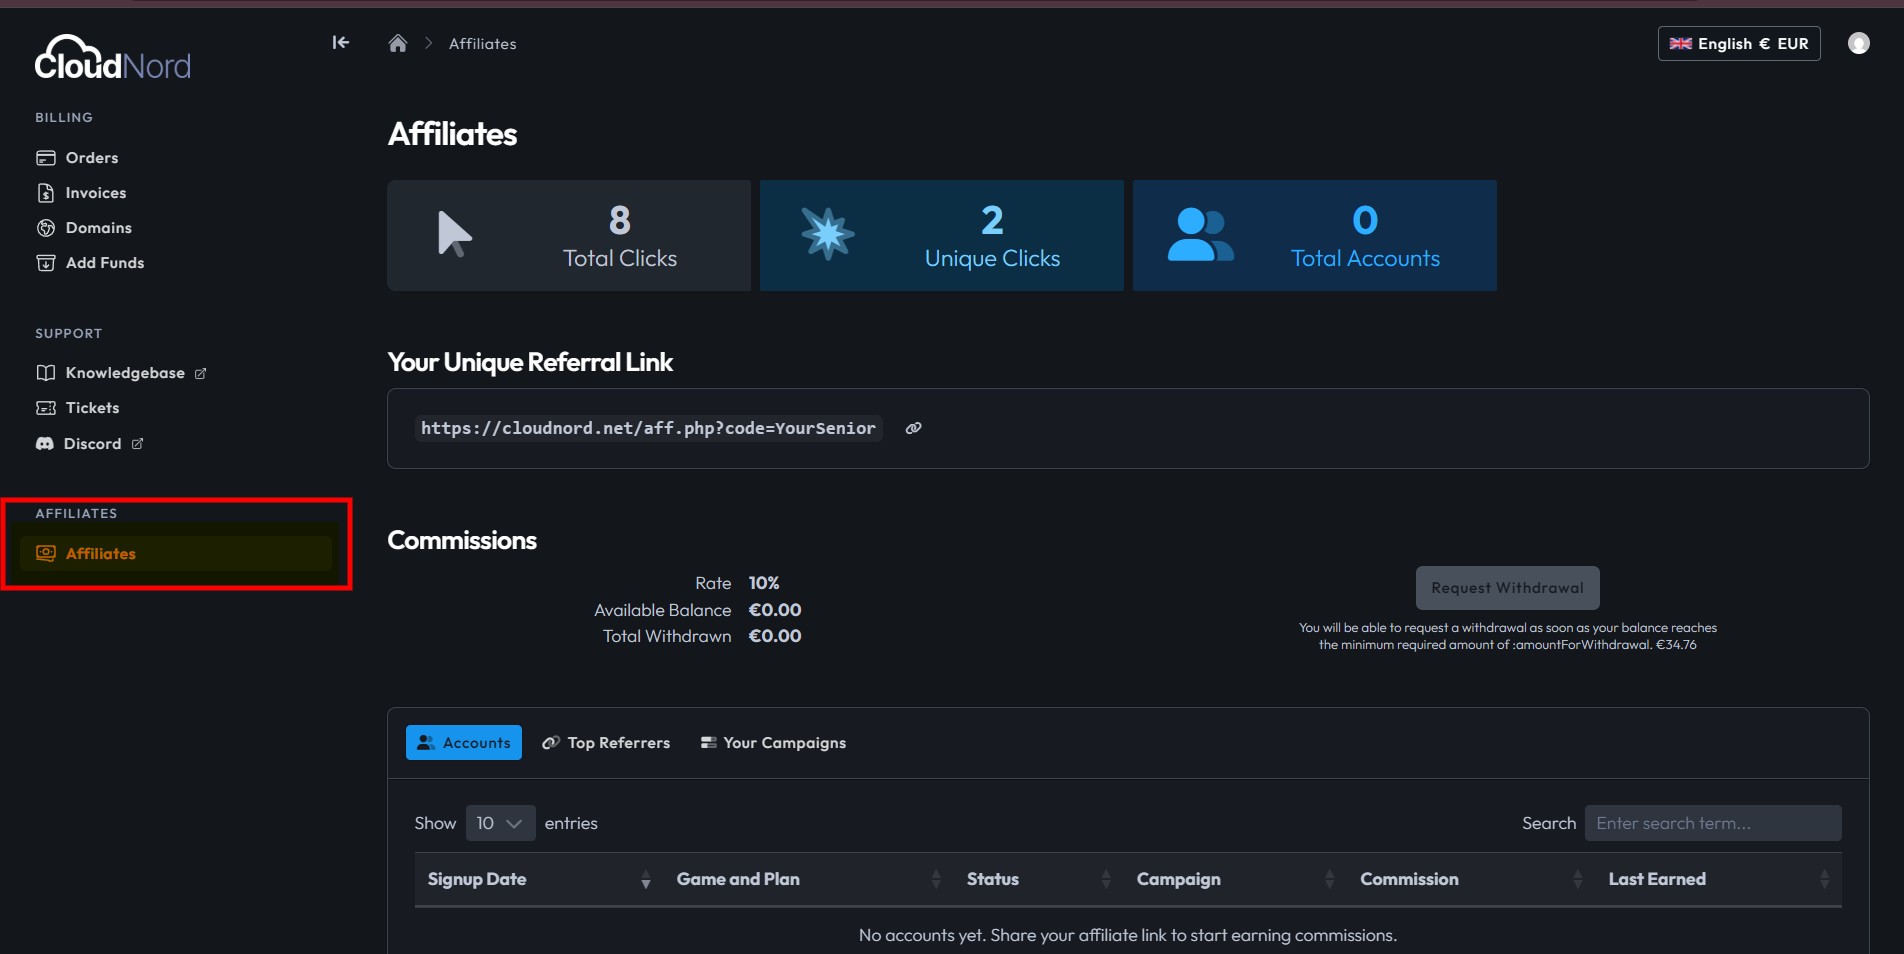This screenshot has width=1904, height=954.
Task: Select the referral link URL text
Action: click(648, 428)
